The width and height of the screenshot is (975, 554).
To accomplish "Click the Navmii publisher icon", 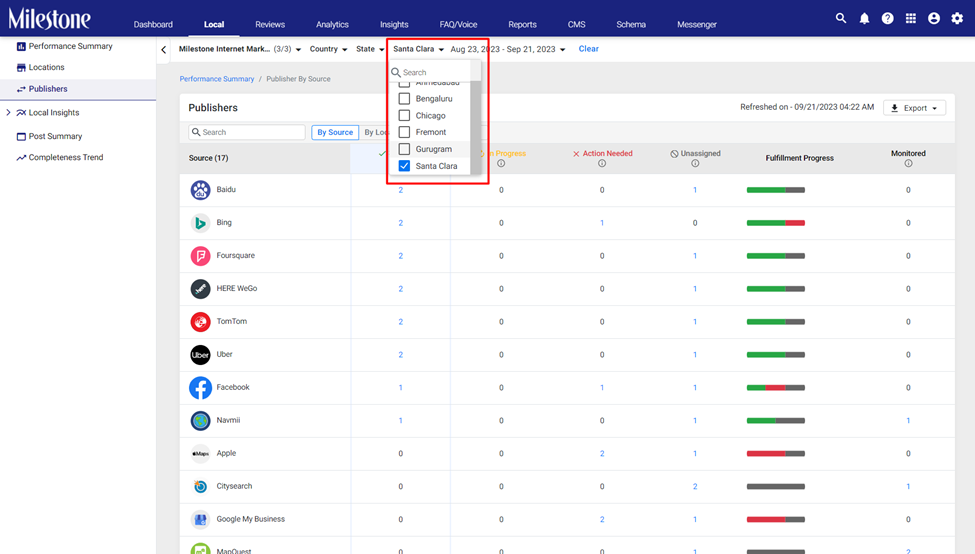I will click(x=200, y=420).
